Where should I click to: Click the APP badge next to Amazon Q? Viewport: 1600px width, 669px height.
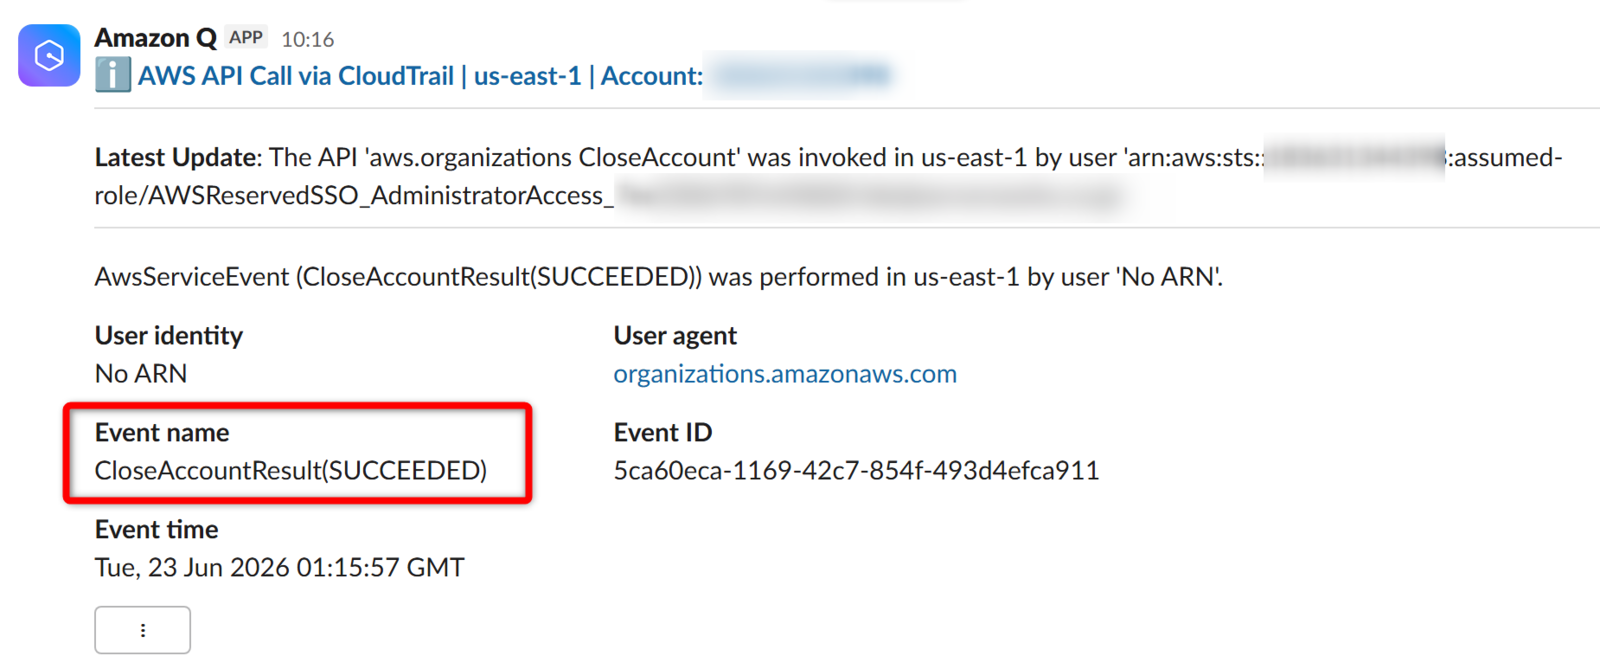(x=245, y=38)
